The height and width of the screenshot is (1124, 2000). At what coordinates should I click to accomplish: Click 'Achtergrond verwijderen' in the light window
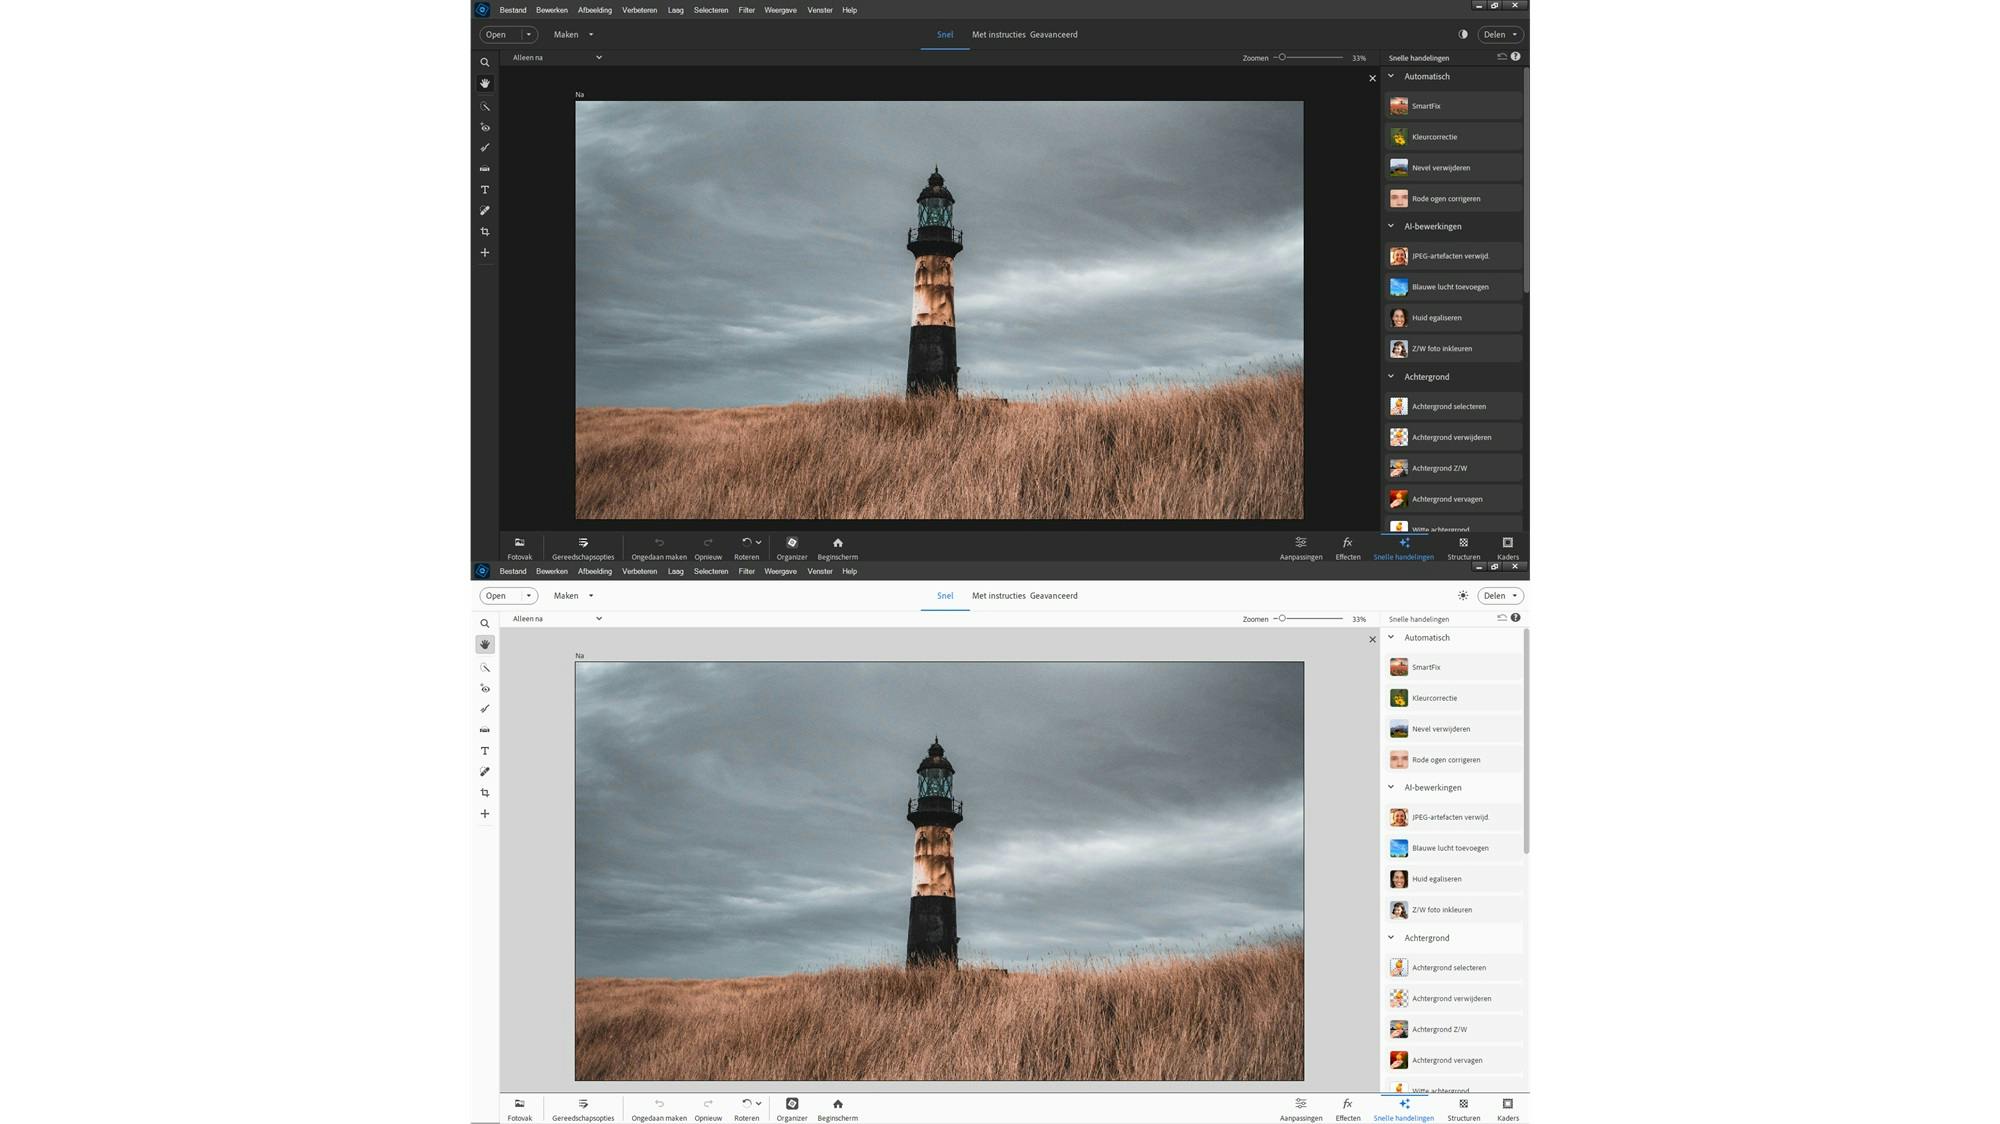[x=1452, y=999]
